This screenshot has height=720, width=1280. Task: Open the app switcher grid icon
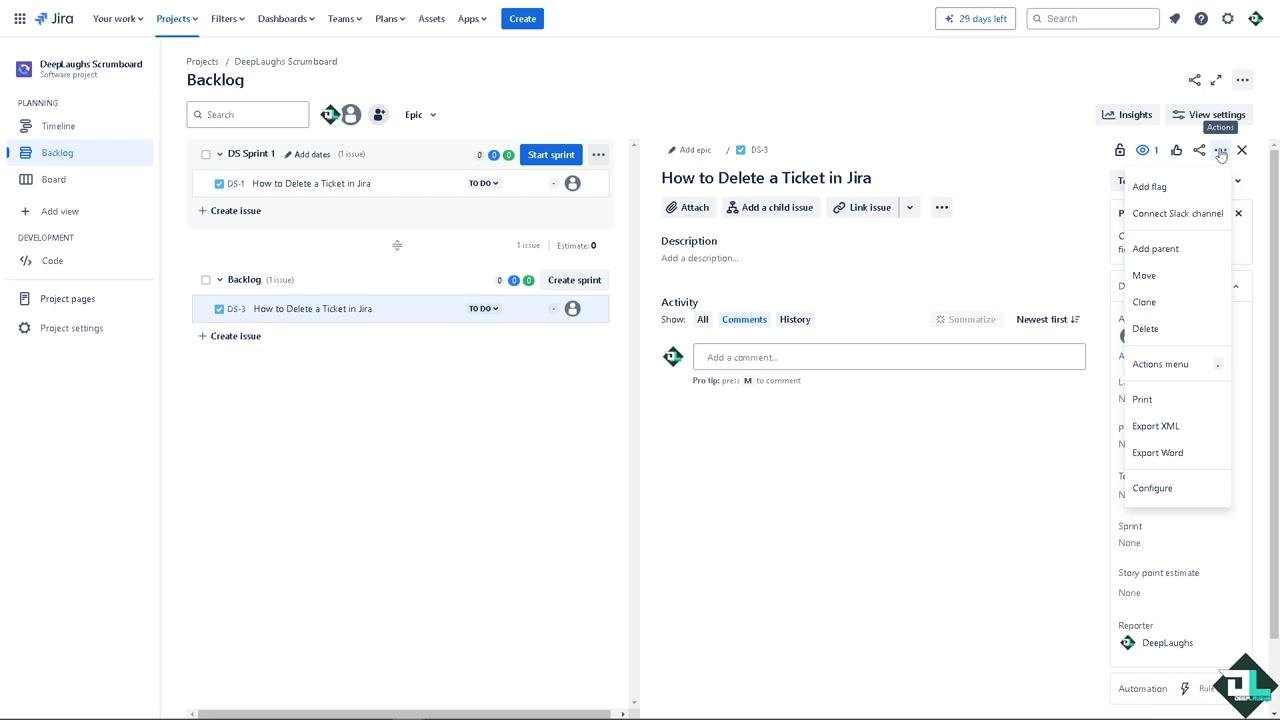pos(20,18)
